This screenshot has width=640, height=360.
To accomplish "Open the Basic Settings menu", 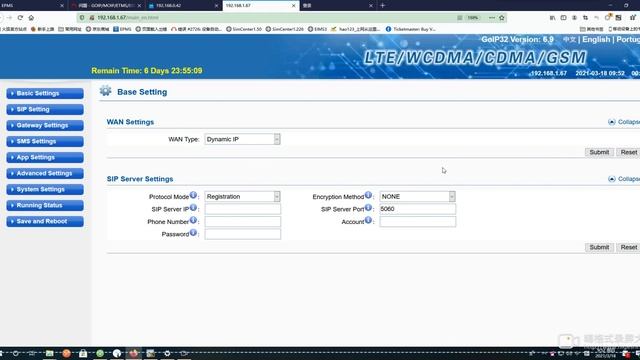I will click(45, 93).
